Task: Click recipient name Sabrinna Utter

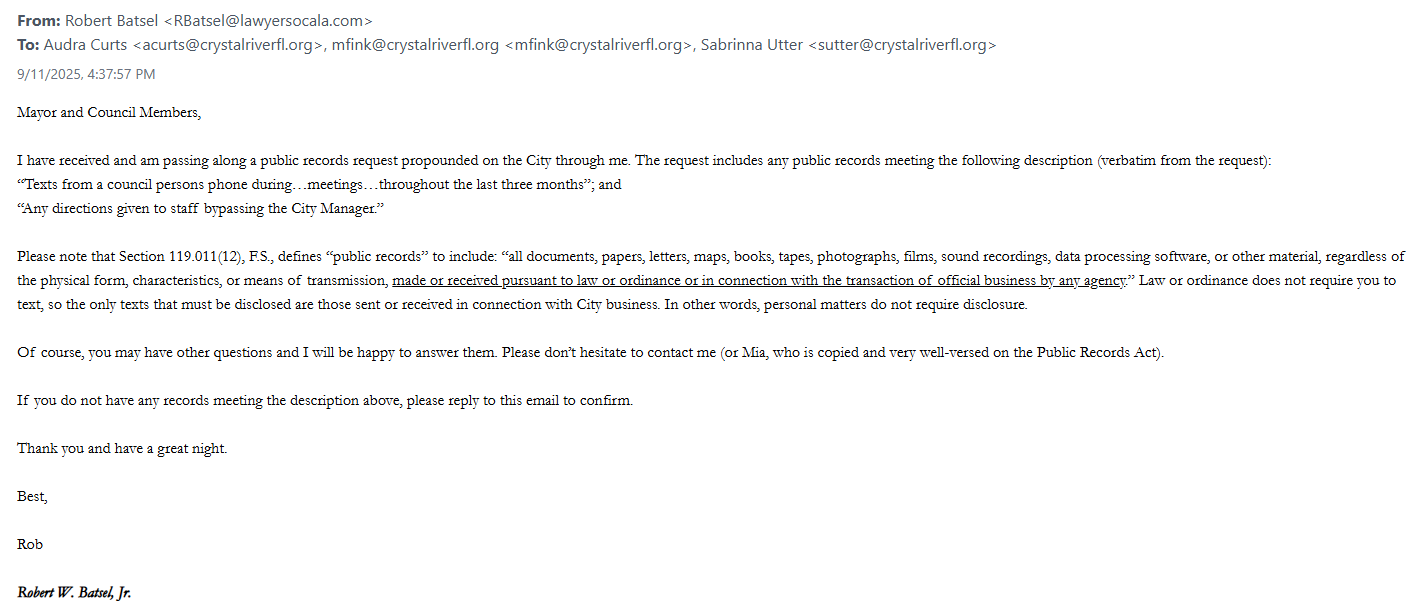Action: [751, 45]
